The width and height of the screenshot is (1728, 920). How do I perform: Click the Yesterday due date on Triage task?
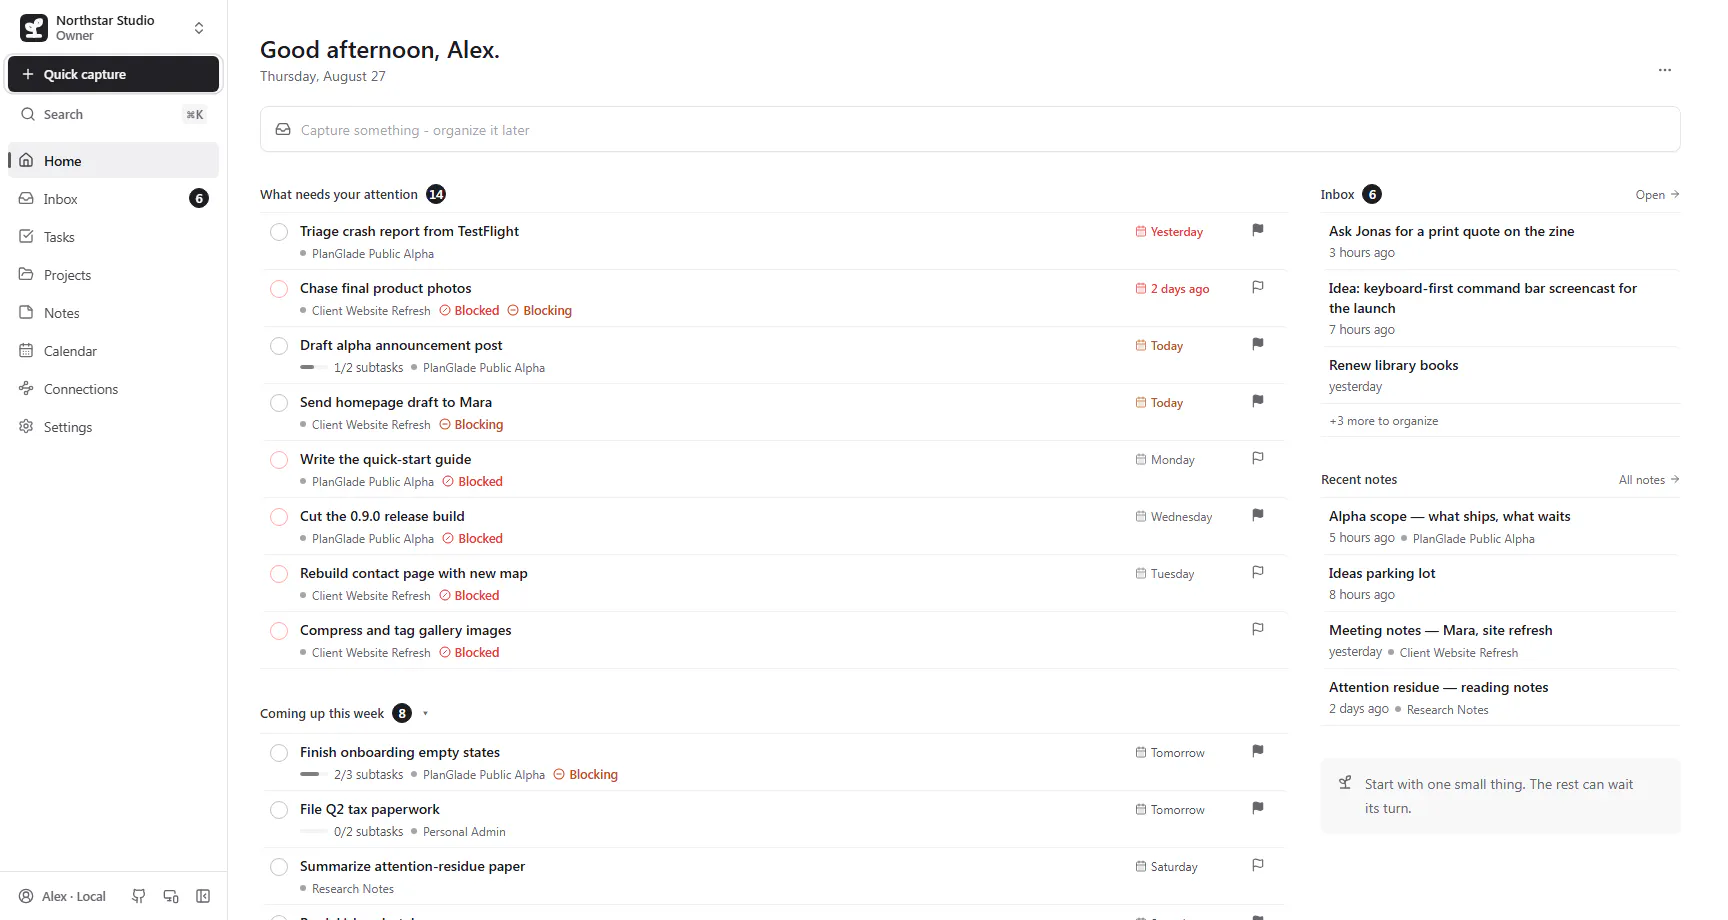click(x=1169, y=232)
